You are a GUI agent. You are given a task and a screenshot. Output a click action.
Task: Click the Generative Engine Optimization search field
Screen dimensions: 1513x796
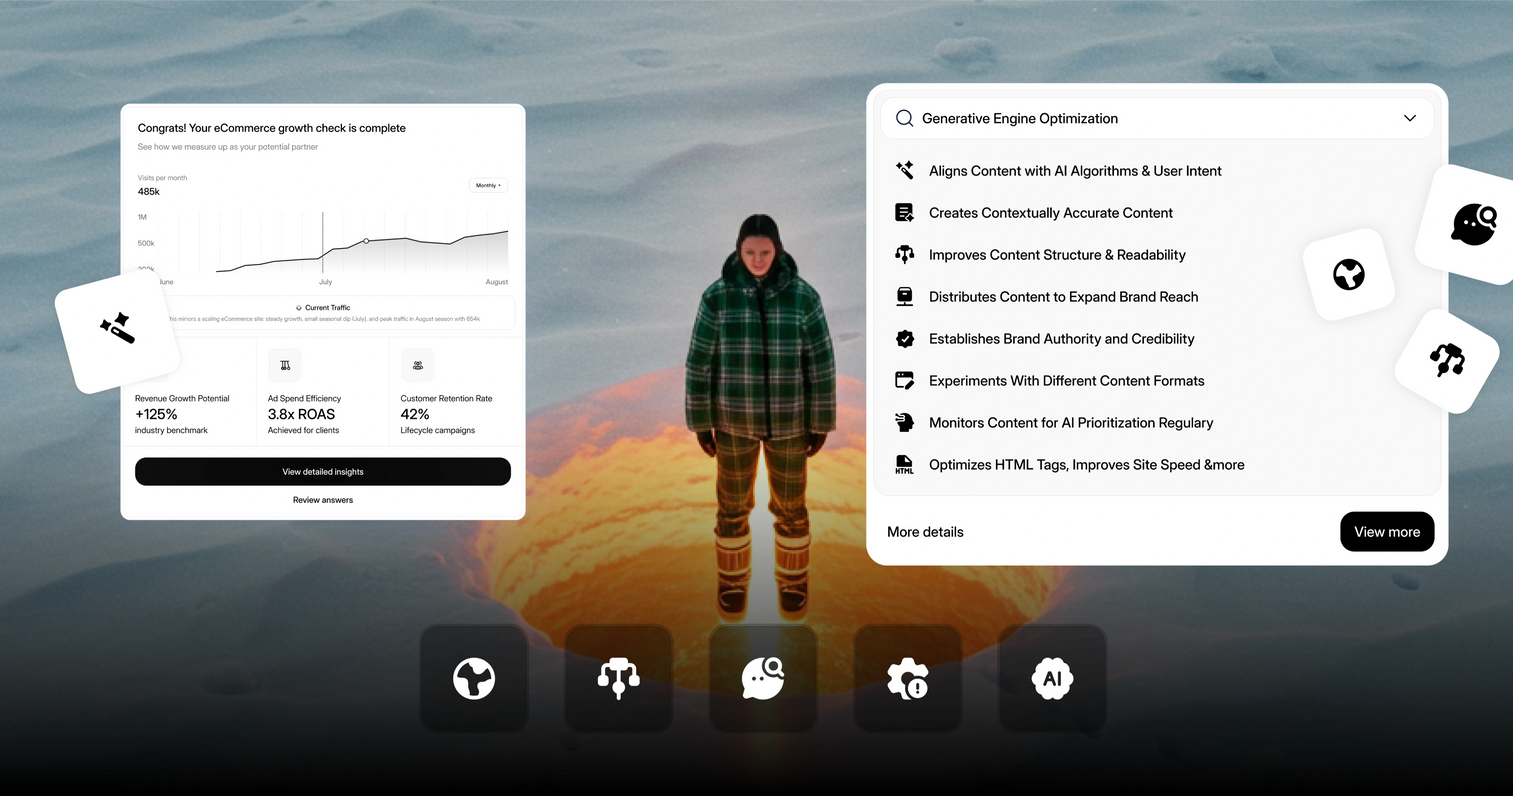click(1100, 118)
